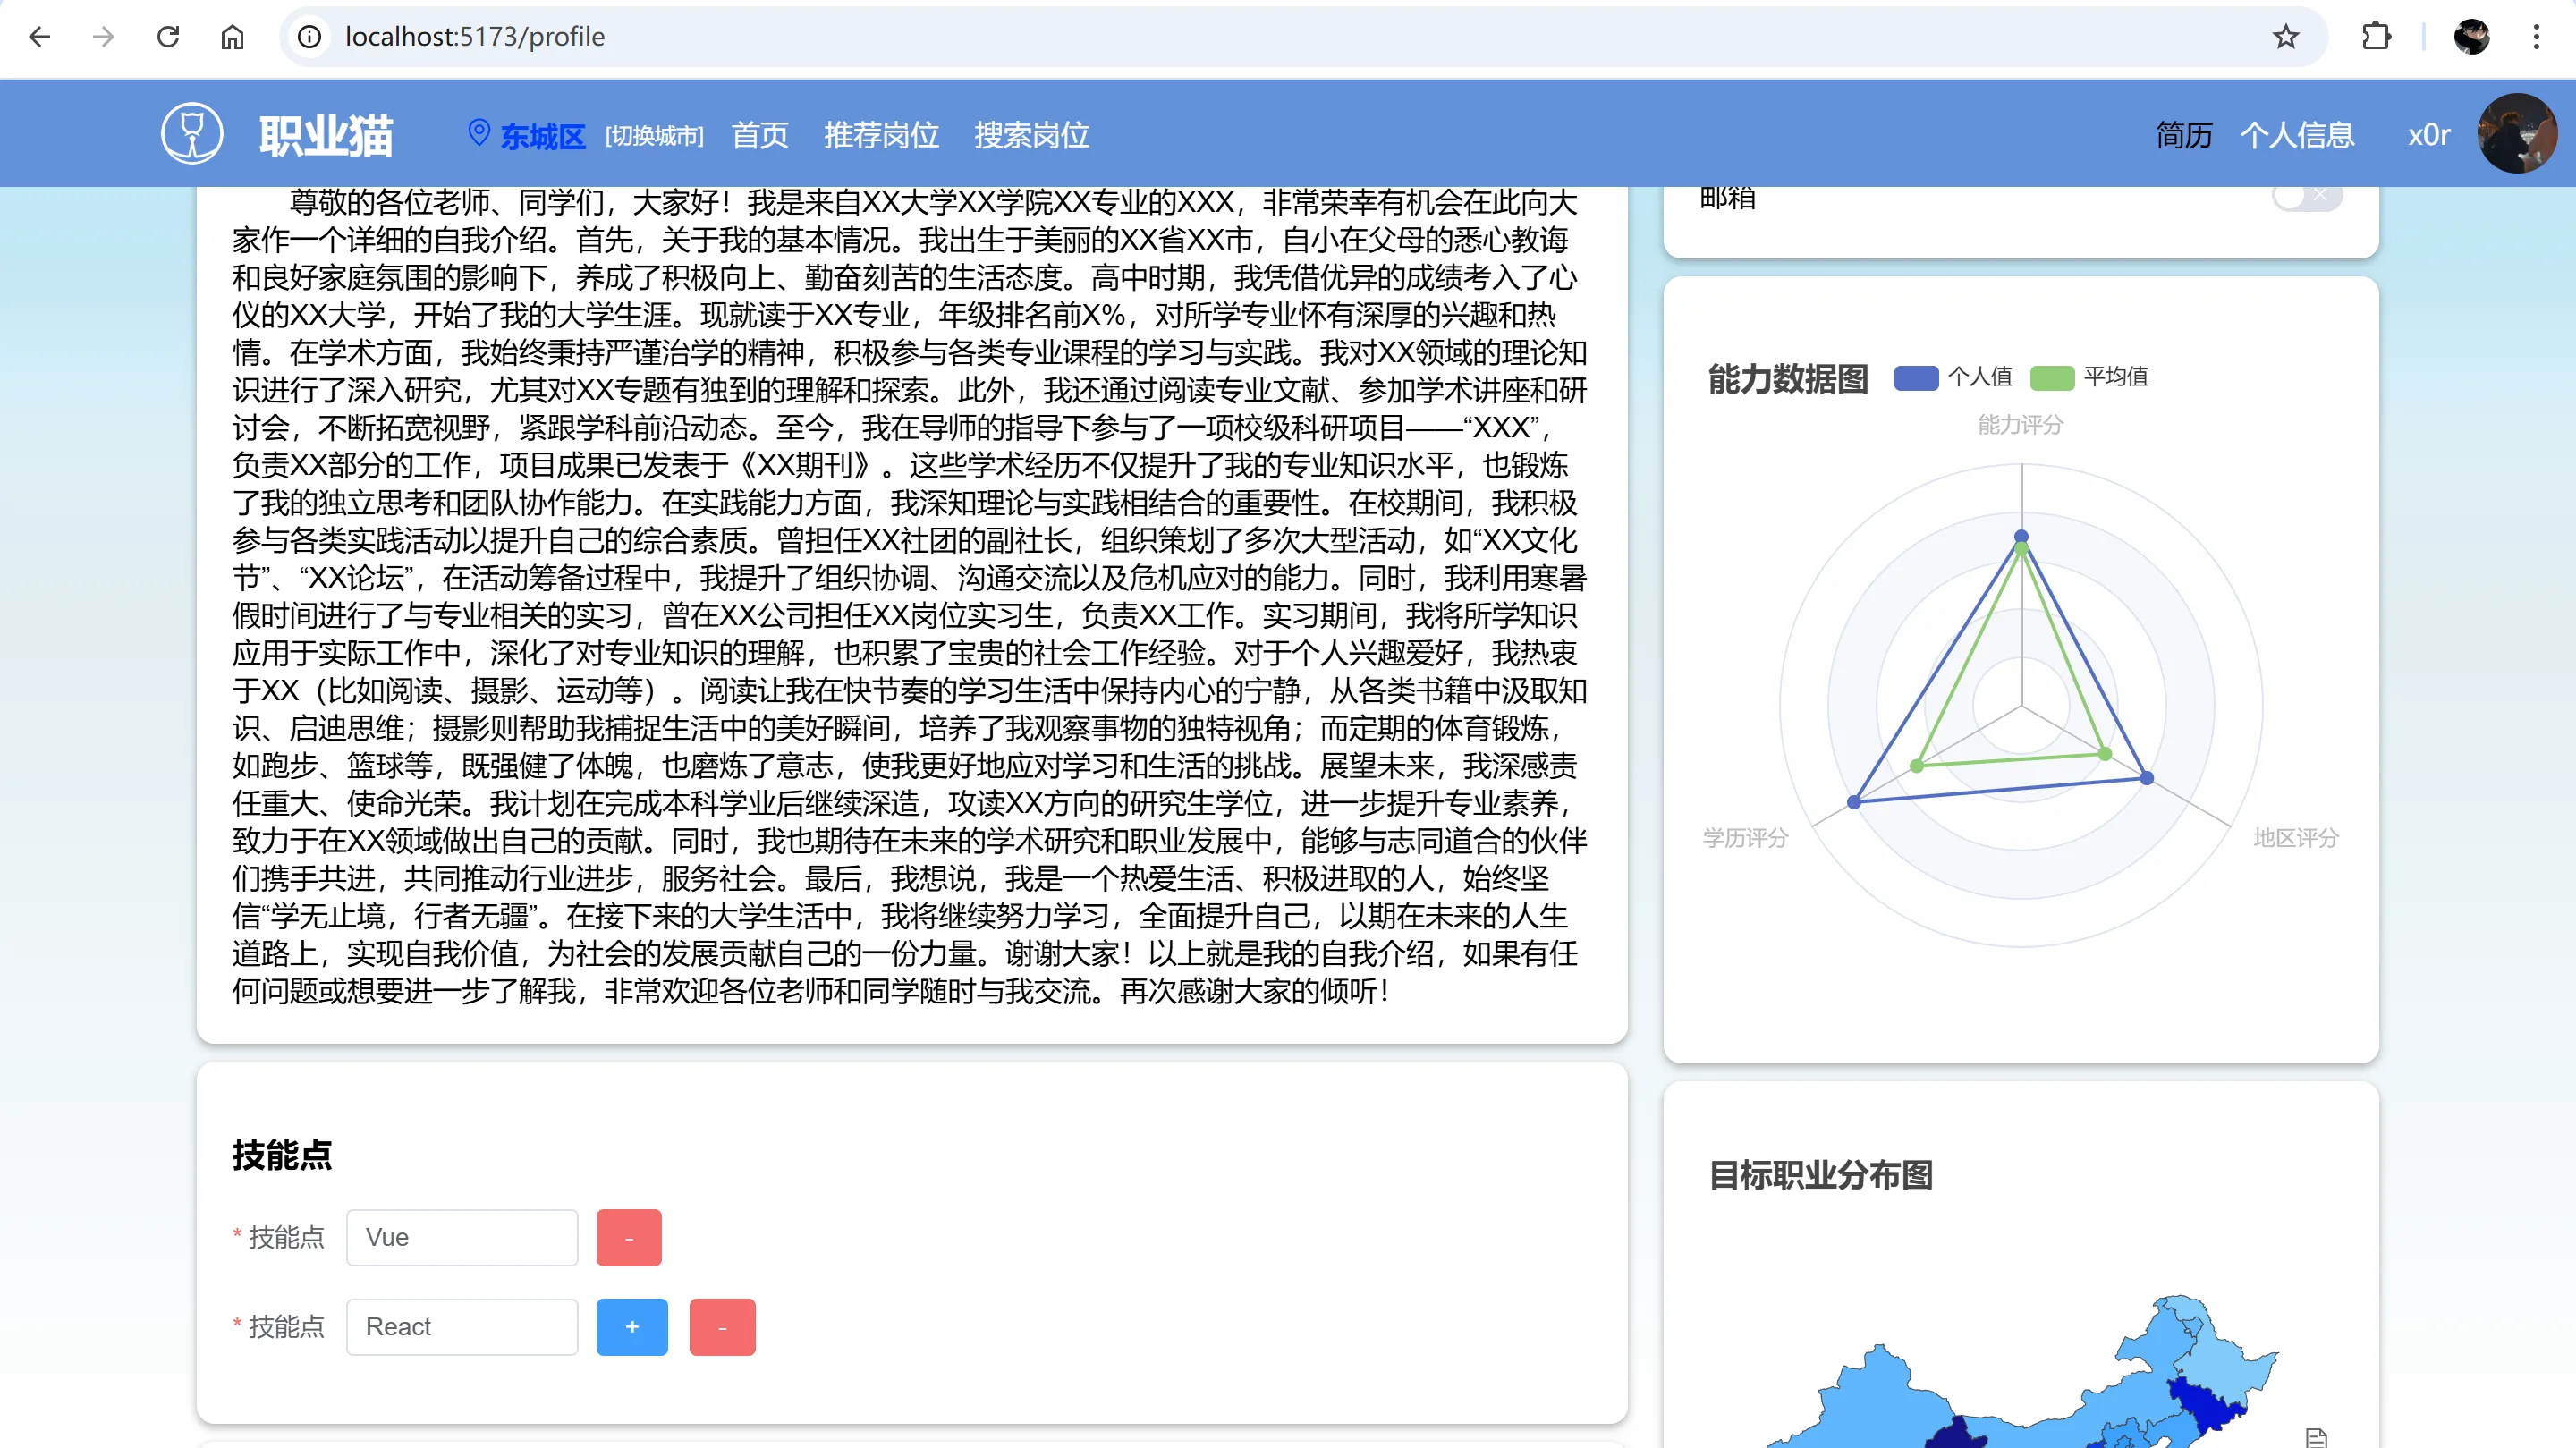Click the 职业猫 cat logo icon

click(192, 133)
